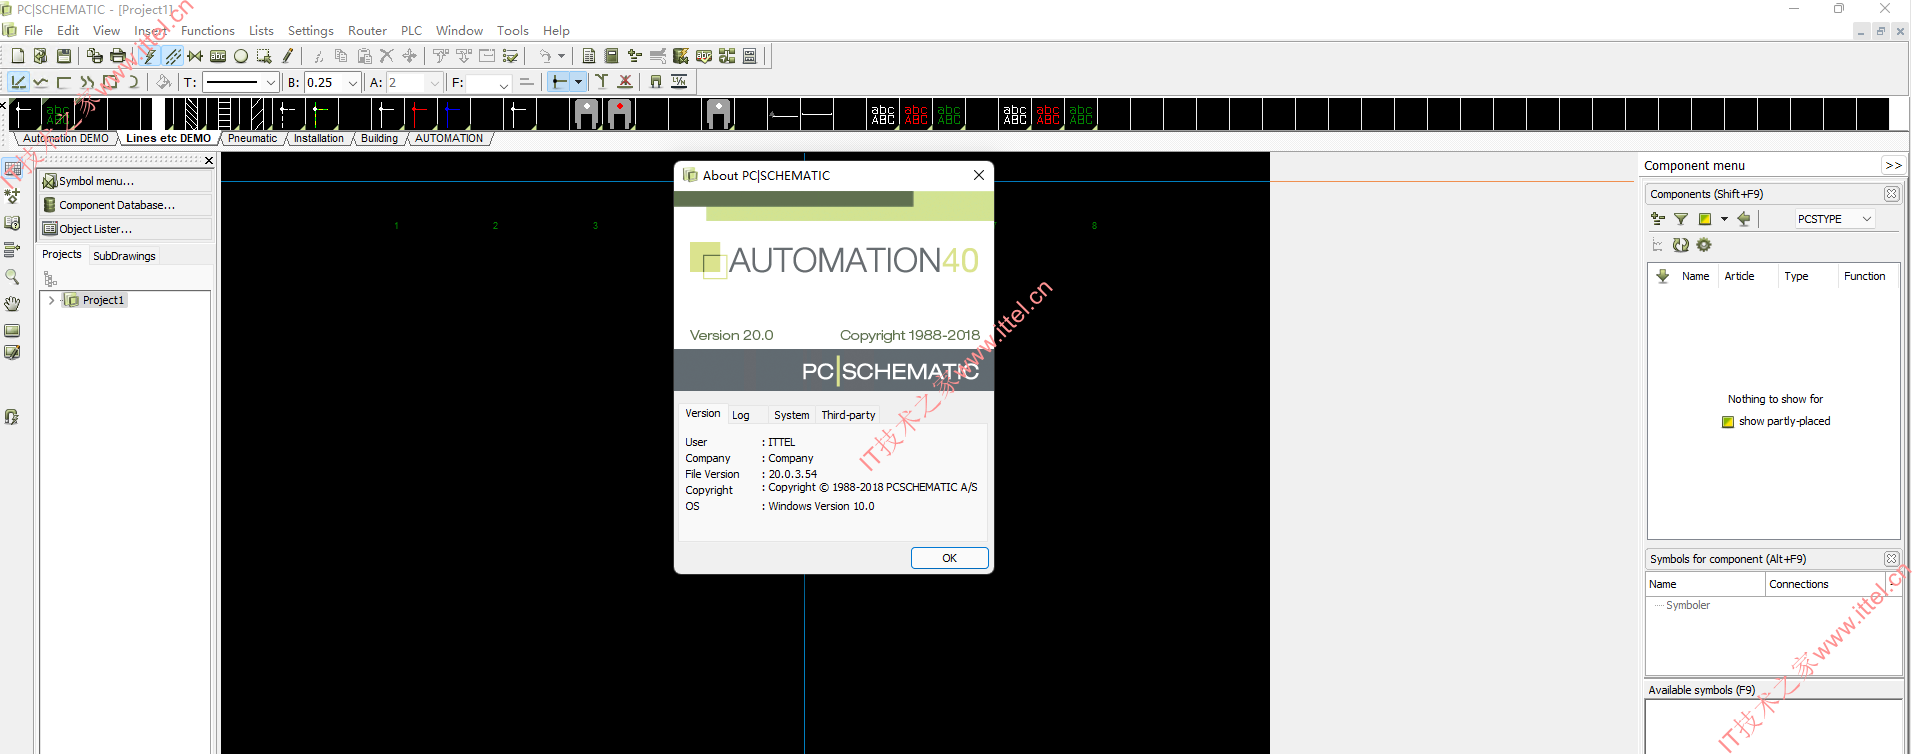Click the green down arrow column header icon
Image resolution: width=1912 pixels, height=754 pixels.
click(x=1663, y=276)
